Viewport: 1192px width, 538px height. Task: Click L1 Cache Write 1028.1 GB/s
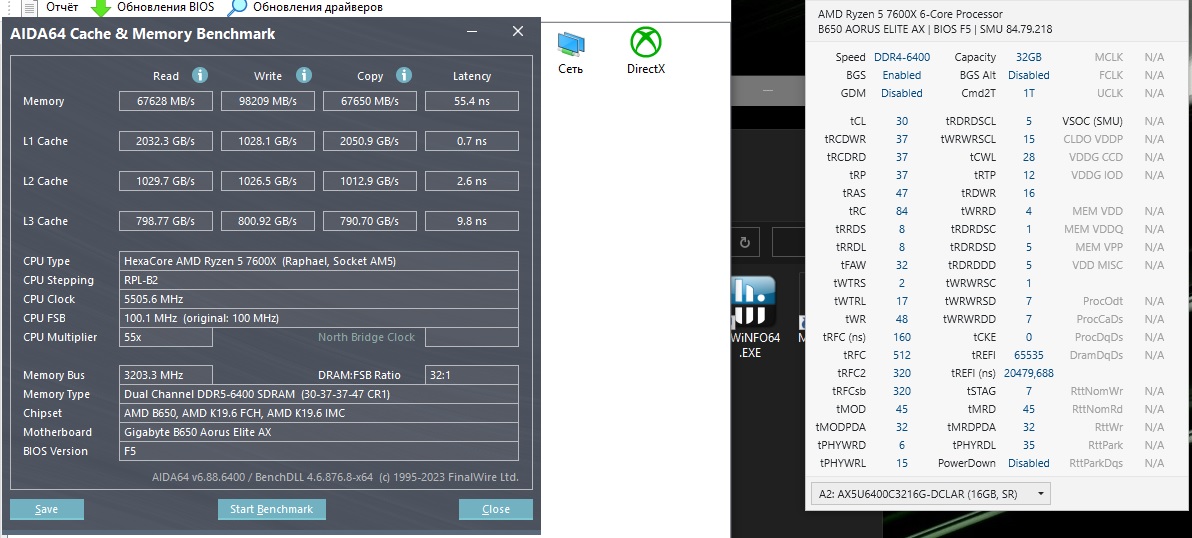[268, 141]
